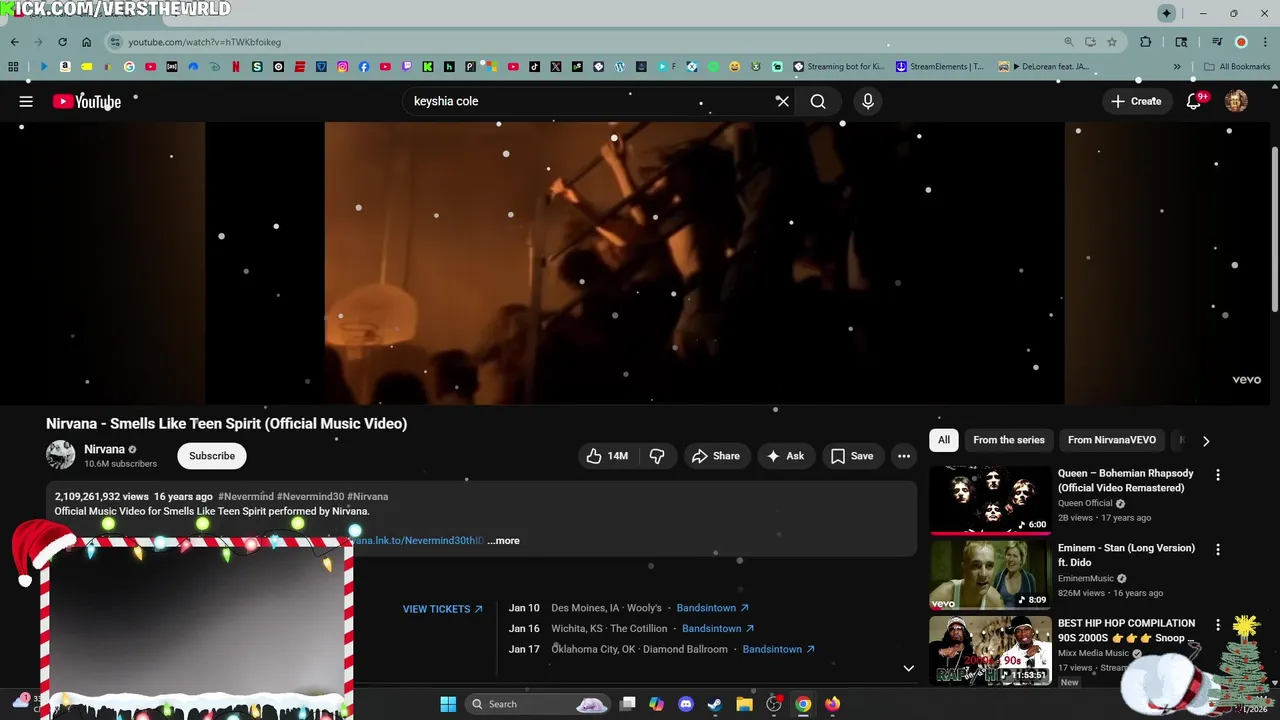
Task: Open the Nirvana channel name link
Action: pos(104,449)
